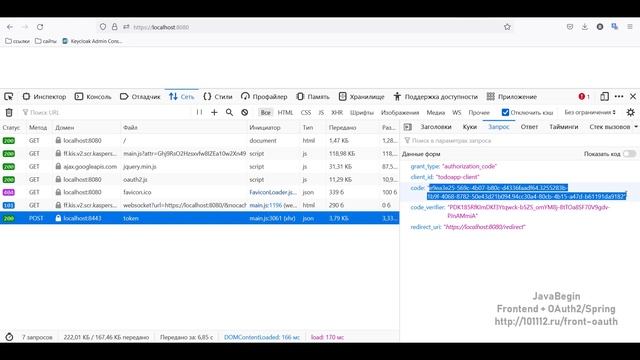Switch to the Приложение tab
This screenshot has height=360, width=640.
[x=512, y=97]
